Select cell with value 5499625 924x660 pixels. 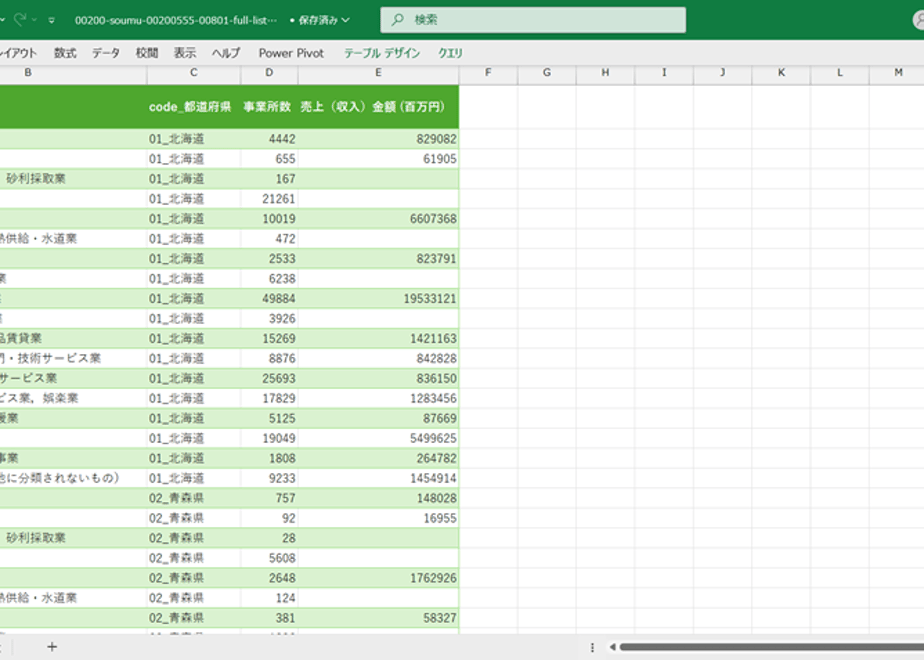(378, 438)
